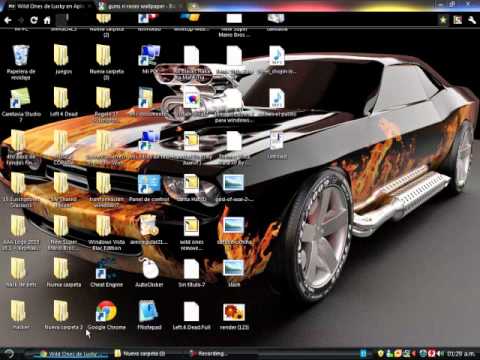The width and height of the screenshot is (480, 360).
Task: Open the page menu icon beside the wrench
Action: (x=457, y=20)
